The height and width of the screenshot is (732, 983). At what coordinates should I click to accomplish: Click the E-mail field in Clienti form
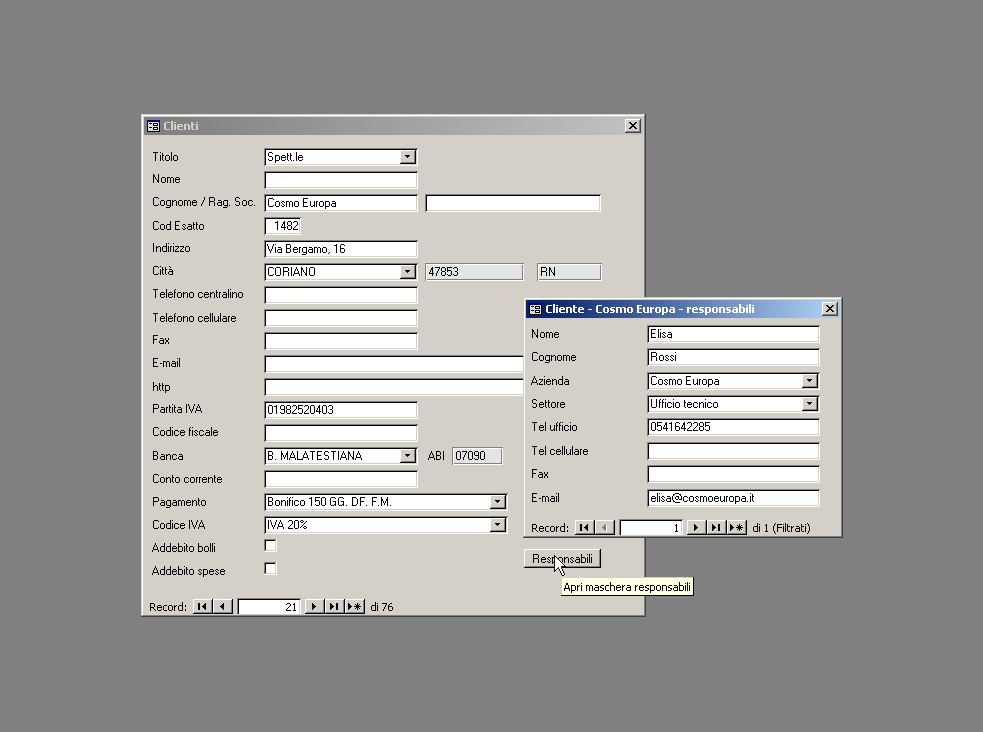[394, 363]
